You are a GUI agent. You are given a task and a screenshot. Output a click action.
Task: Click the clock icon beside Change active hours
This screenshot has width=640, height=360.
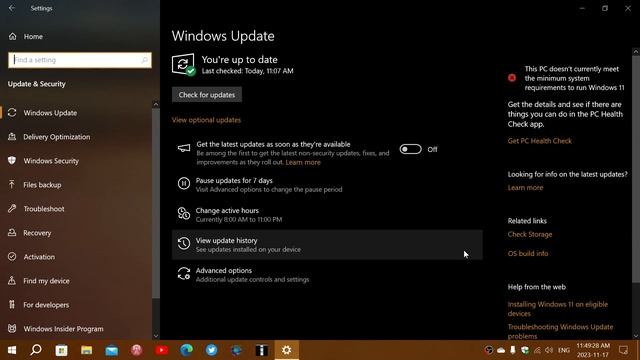184,213
